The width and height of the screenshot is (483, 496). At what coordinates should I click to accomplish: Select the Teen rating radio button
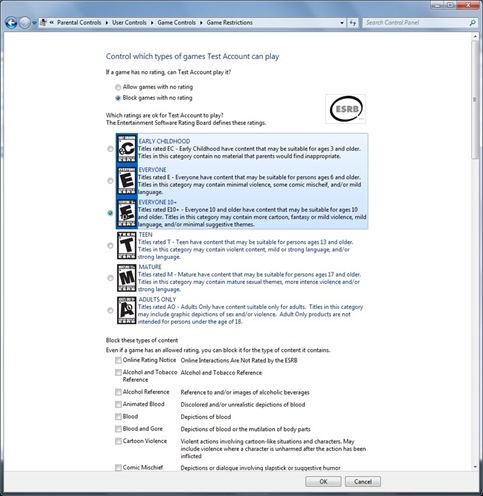point(110,246)
